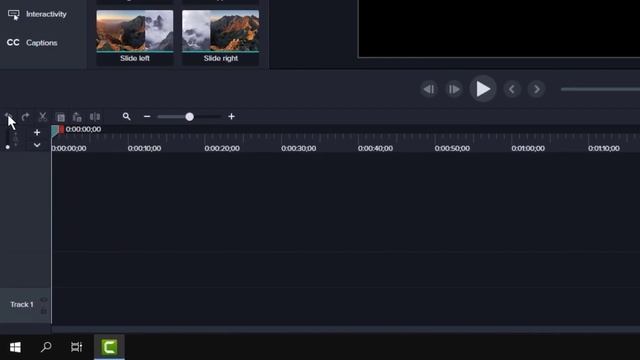The height and width of the screenshot is (360, 640).
Task: Open the Interactivity panel
Action: point(37,14)
